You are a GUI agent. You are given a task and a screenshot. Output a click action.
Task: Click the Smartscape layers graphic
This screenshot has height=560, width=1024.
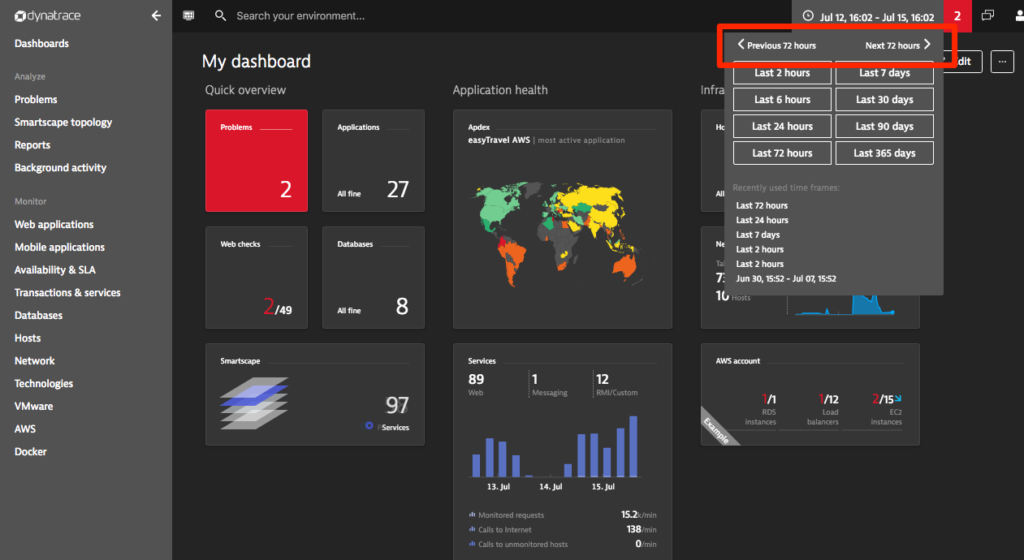click(253, 403)
